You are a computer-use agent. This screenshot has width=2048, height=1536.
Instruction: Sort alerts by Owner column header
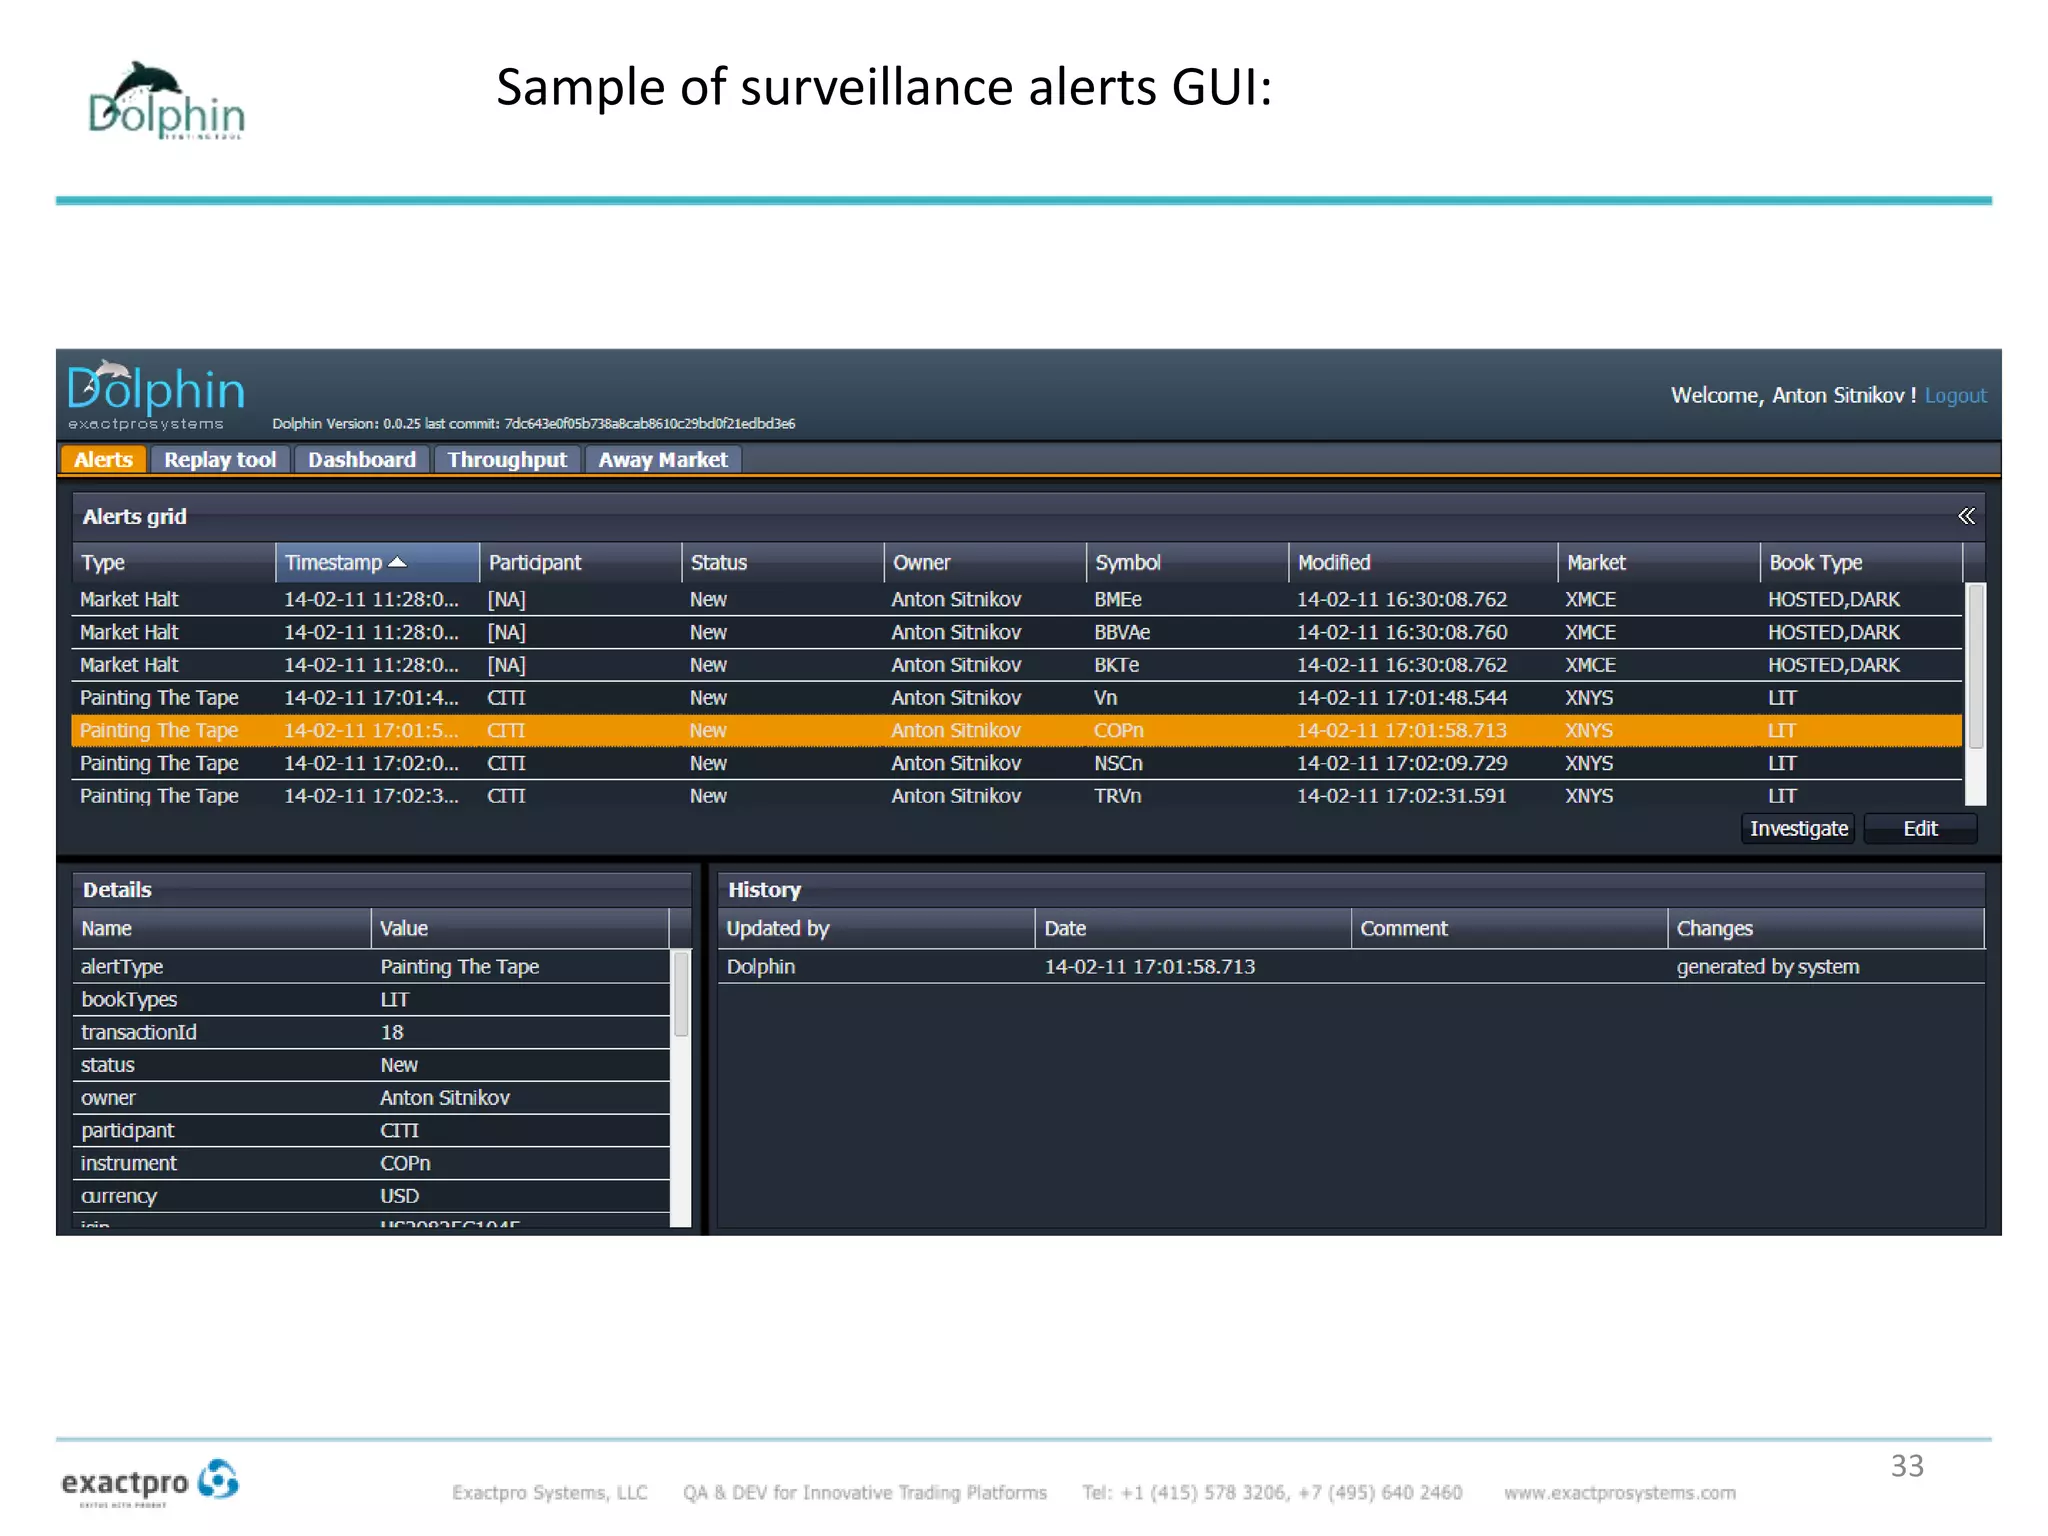985,562
